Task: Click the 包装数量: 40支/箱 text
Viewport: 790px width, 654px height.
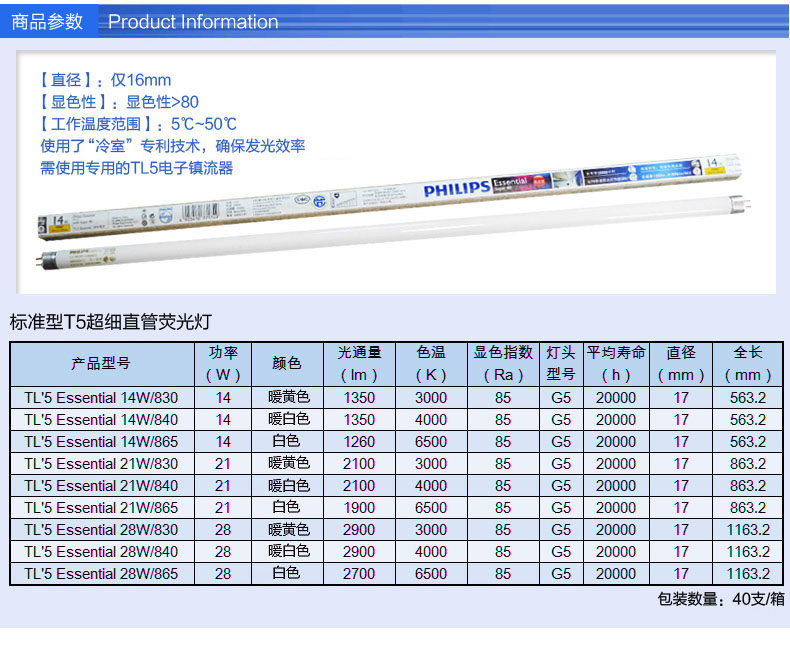Action: point(721,599)
